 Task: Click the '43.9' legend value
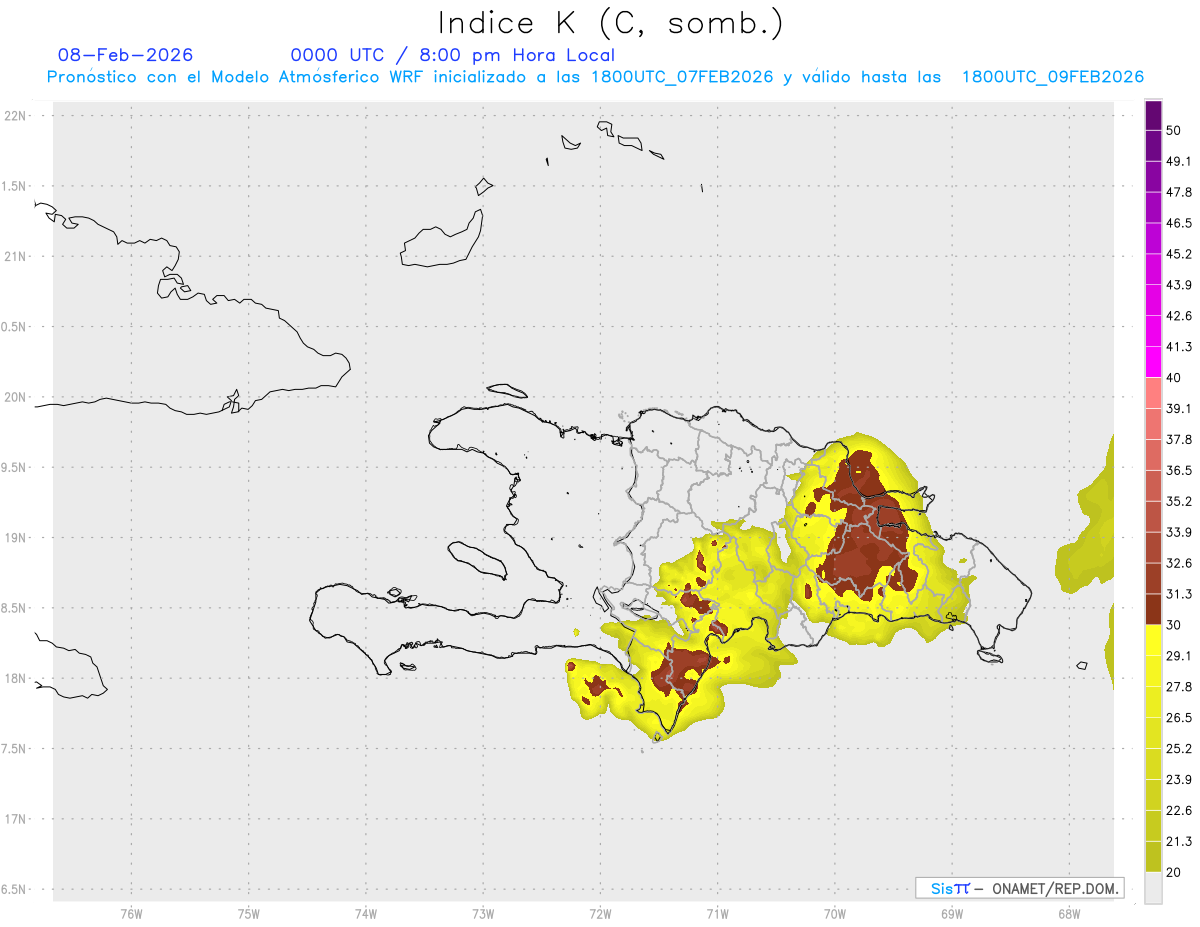[x=1179, y=285]
